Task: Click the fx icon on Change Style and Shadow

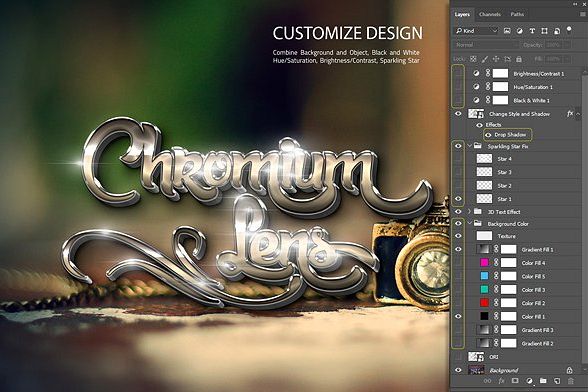Action: (x=570, y=114)
